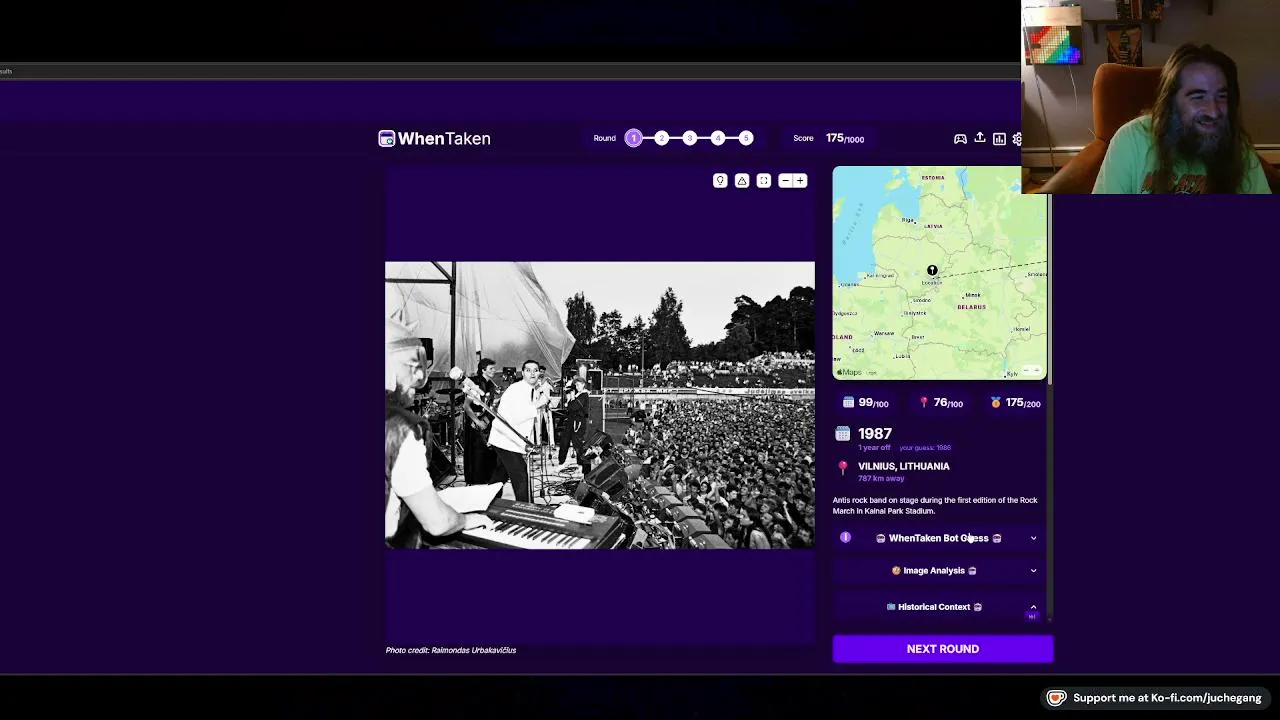
Task: Click the 'your guess: 1986' text
Action: point(925,448)
